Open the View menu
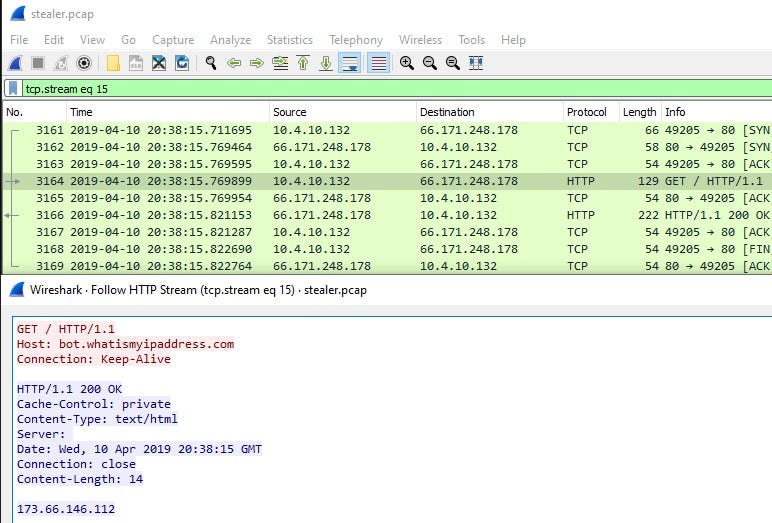Screen dimensions: 772x523 [x=92, y=40]
